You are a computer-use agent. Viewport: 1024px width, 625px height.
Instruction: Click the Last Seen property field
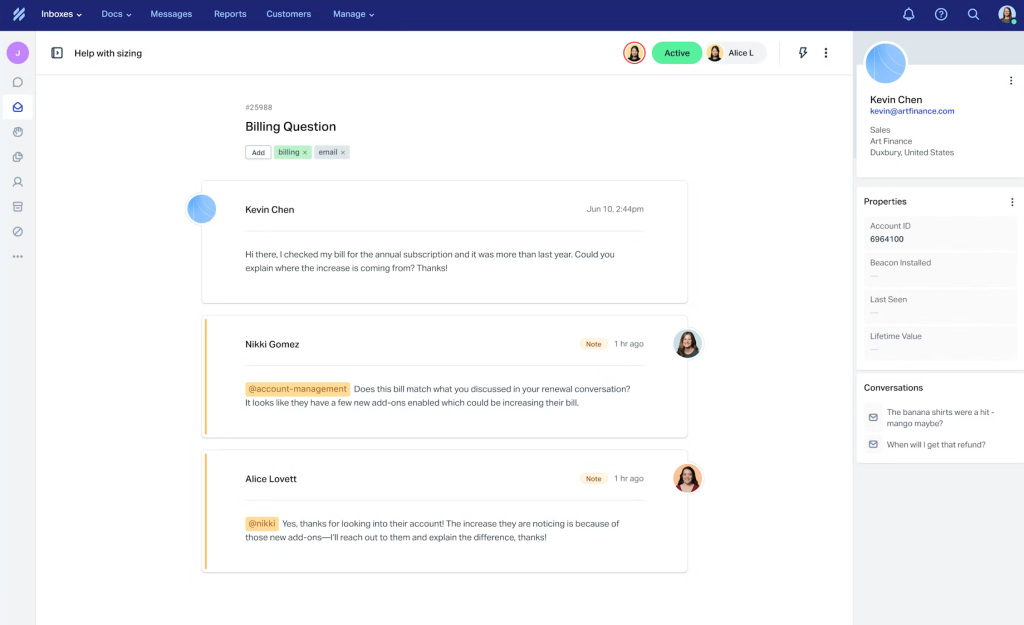pyautogui.click(x=939, y=306)
